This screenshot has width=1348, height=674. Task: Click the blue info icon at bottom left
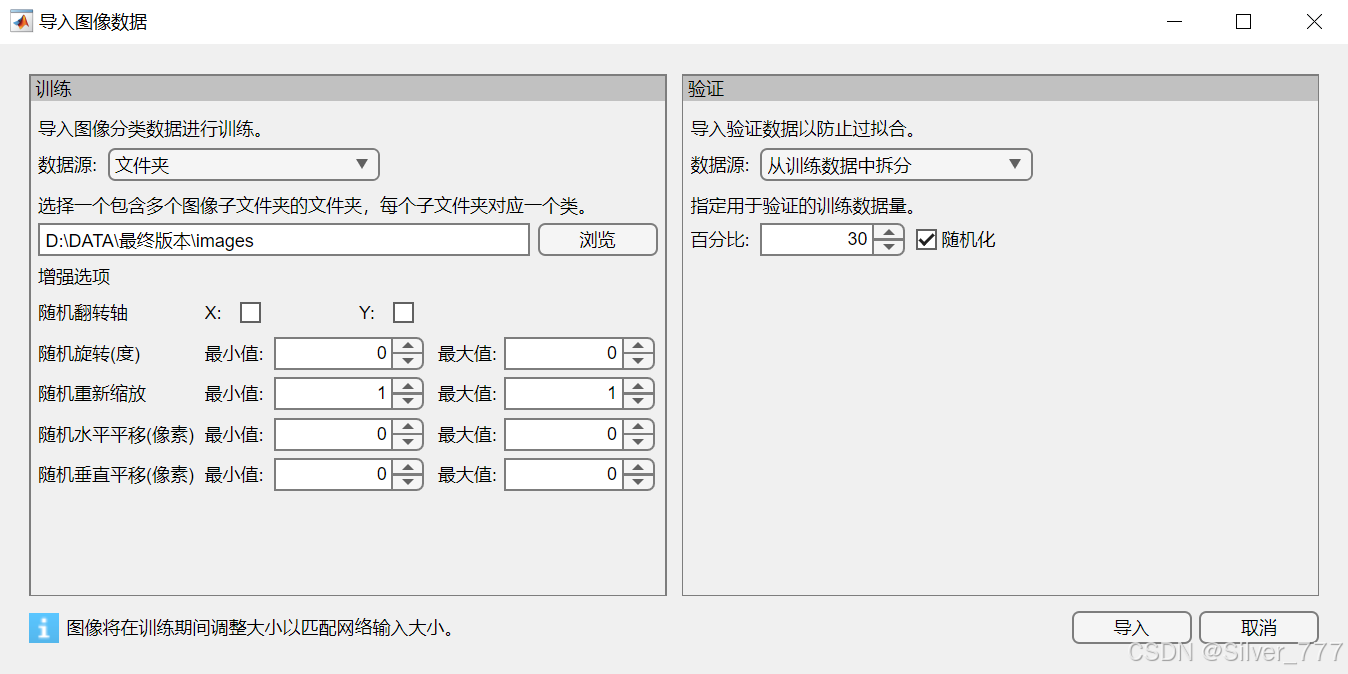point(44,628)
